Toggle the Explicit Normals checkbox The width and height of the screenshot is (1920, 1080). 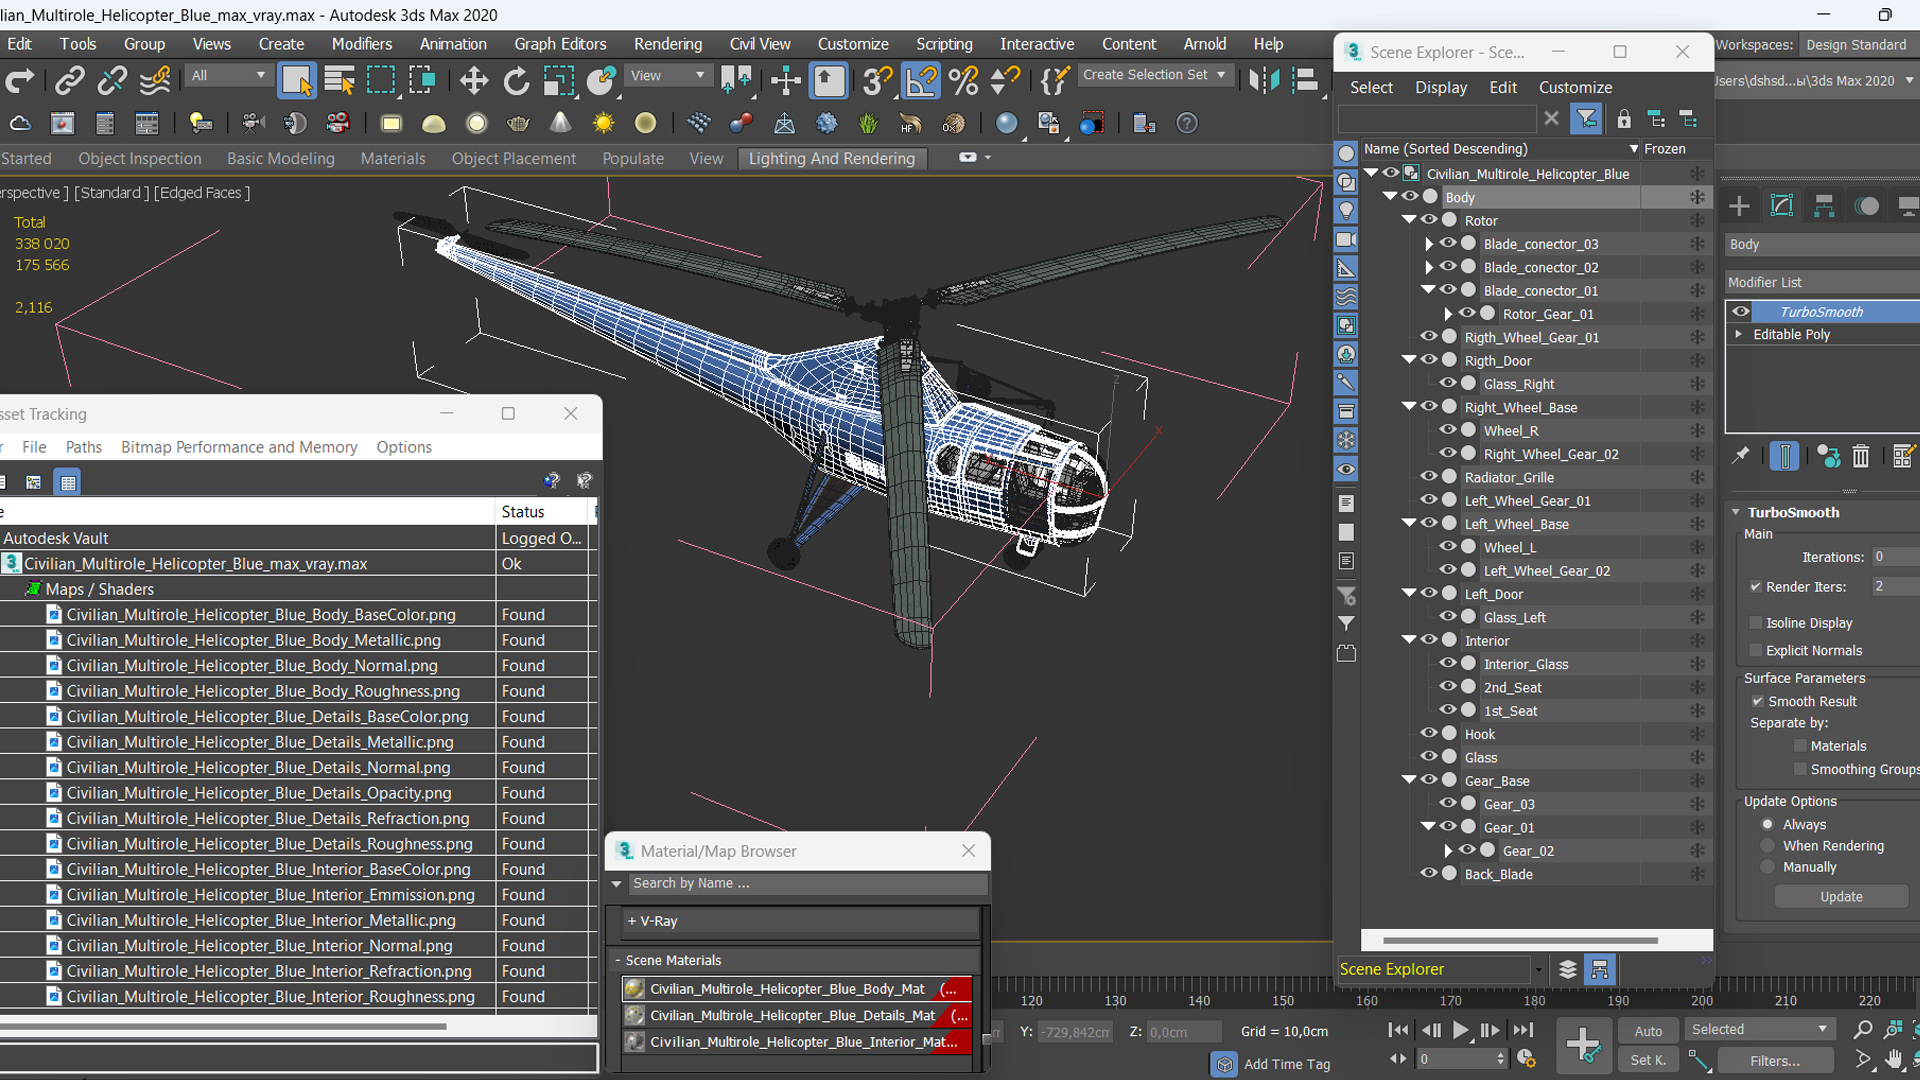pyautogui.click(x=1756, y=651)
